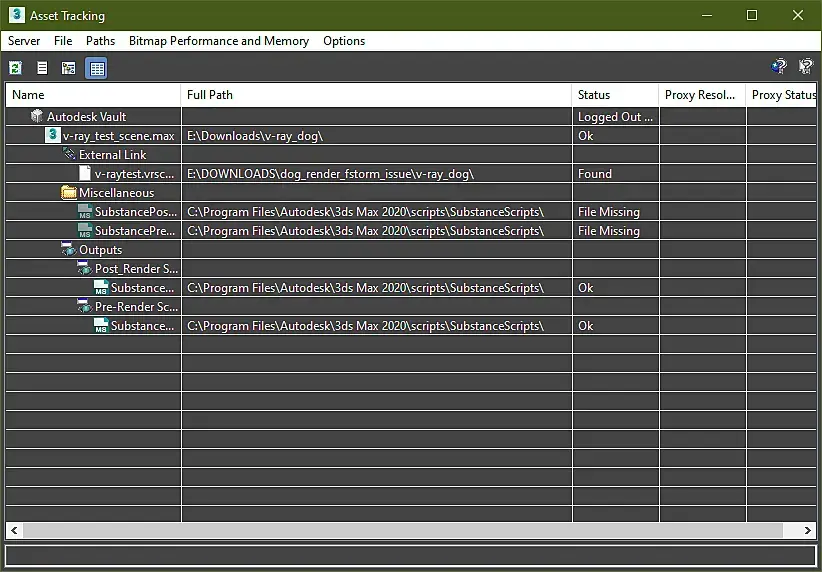
Task: Select v-ray_test_scene.max entry
Action: click(118, 136)
